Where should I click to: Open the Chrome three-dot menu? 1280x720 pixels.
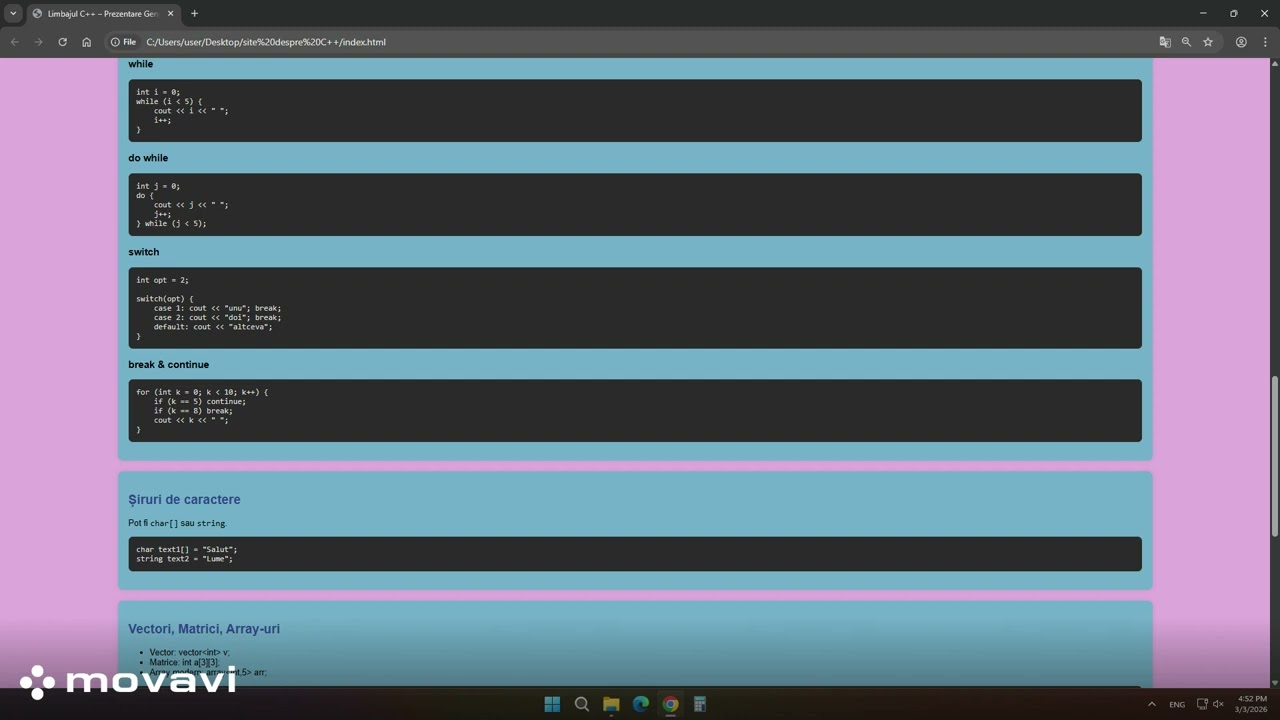pyautogui.click(x=1265, y=42)
